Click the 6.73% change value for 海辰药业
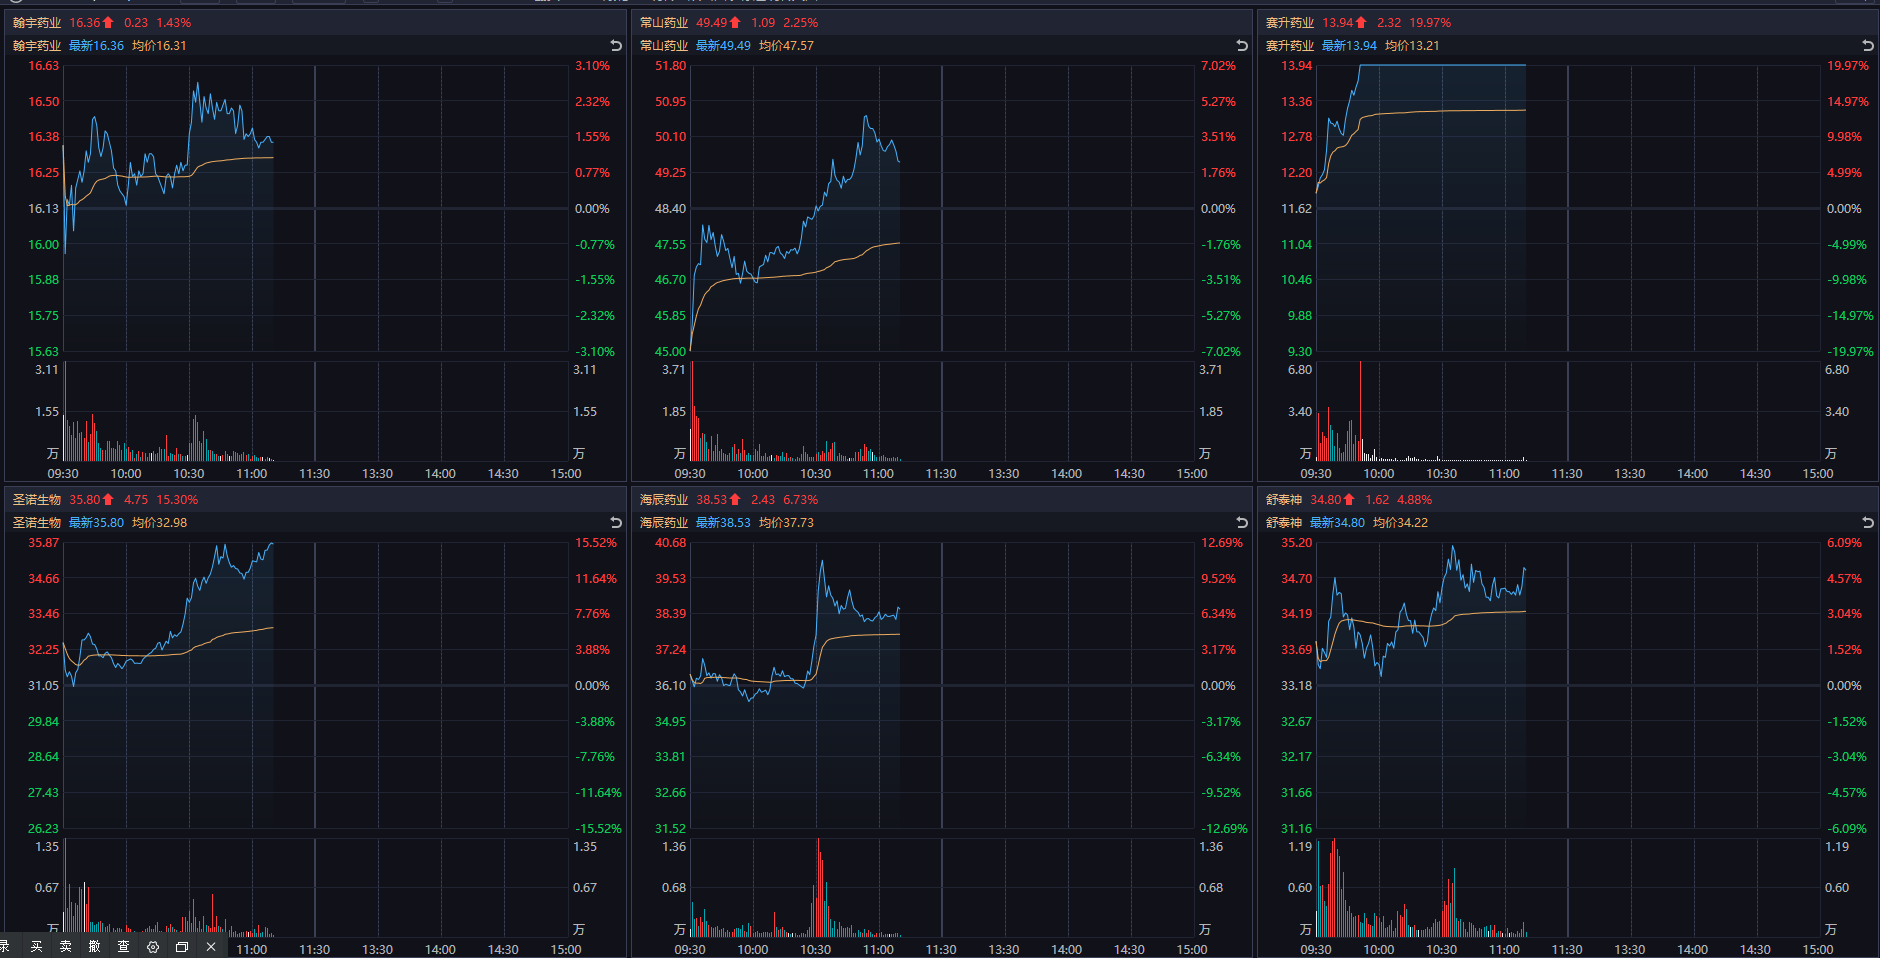 pyautogui.click(x=800, y=500)
